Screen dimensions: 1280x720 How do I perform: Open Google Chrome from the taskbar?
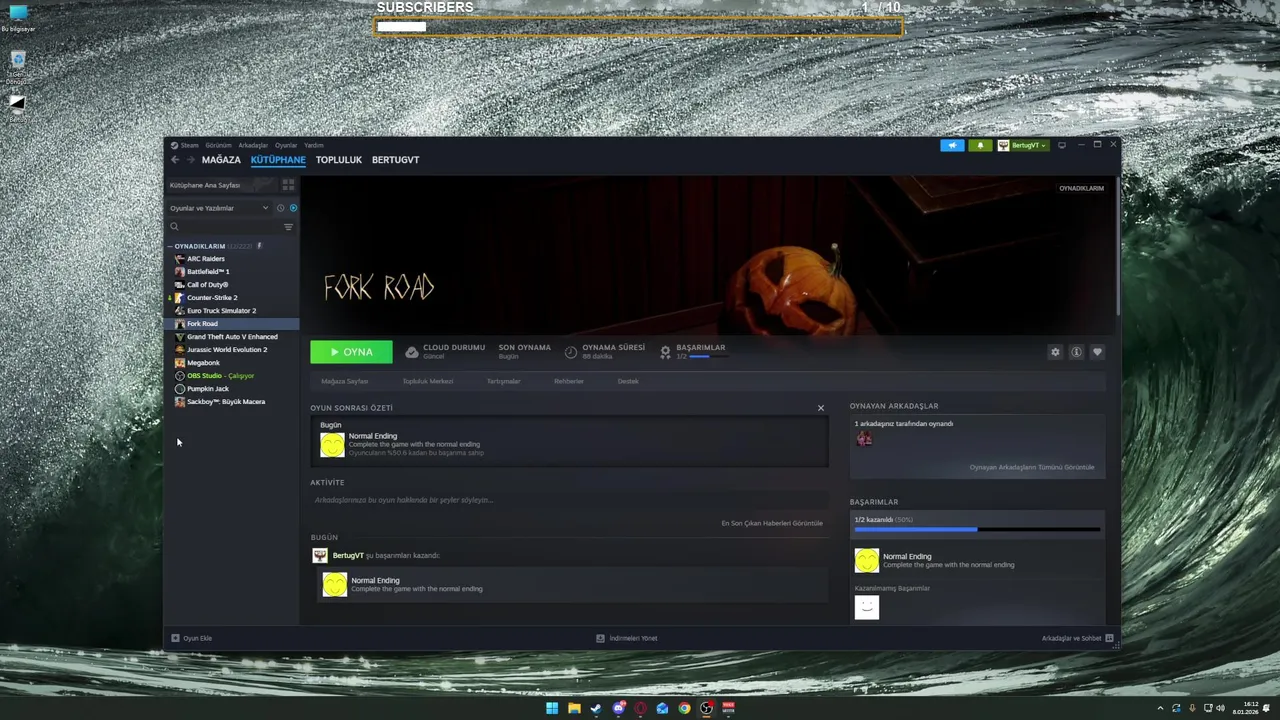pos(684,708)
